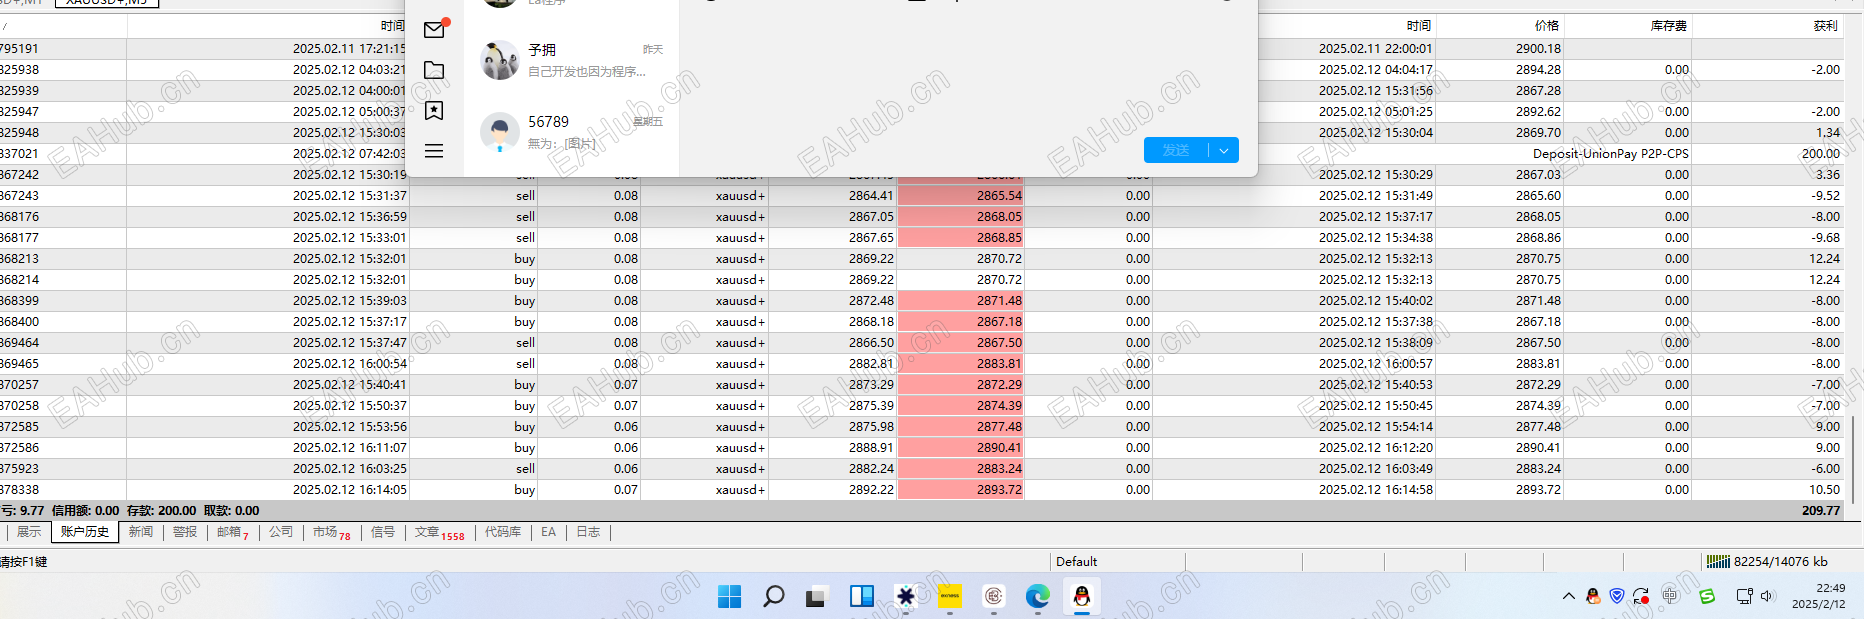
Task: Open the send options dropdown arrow
Action: pos(1224,150)
